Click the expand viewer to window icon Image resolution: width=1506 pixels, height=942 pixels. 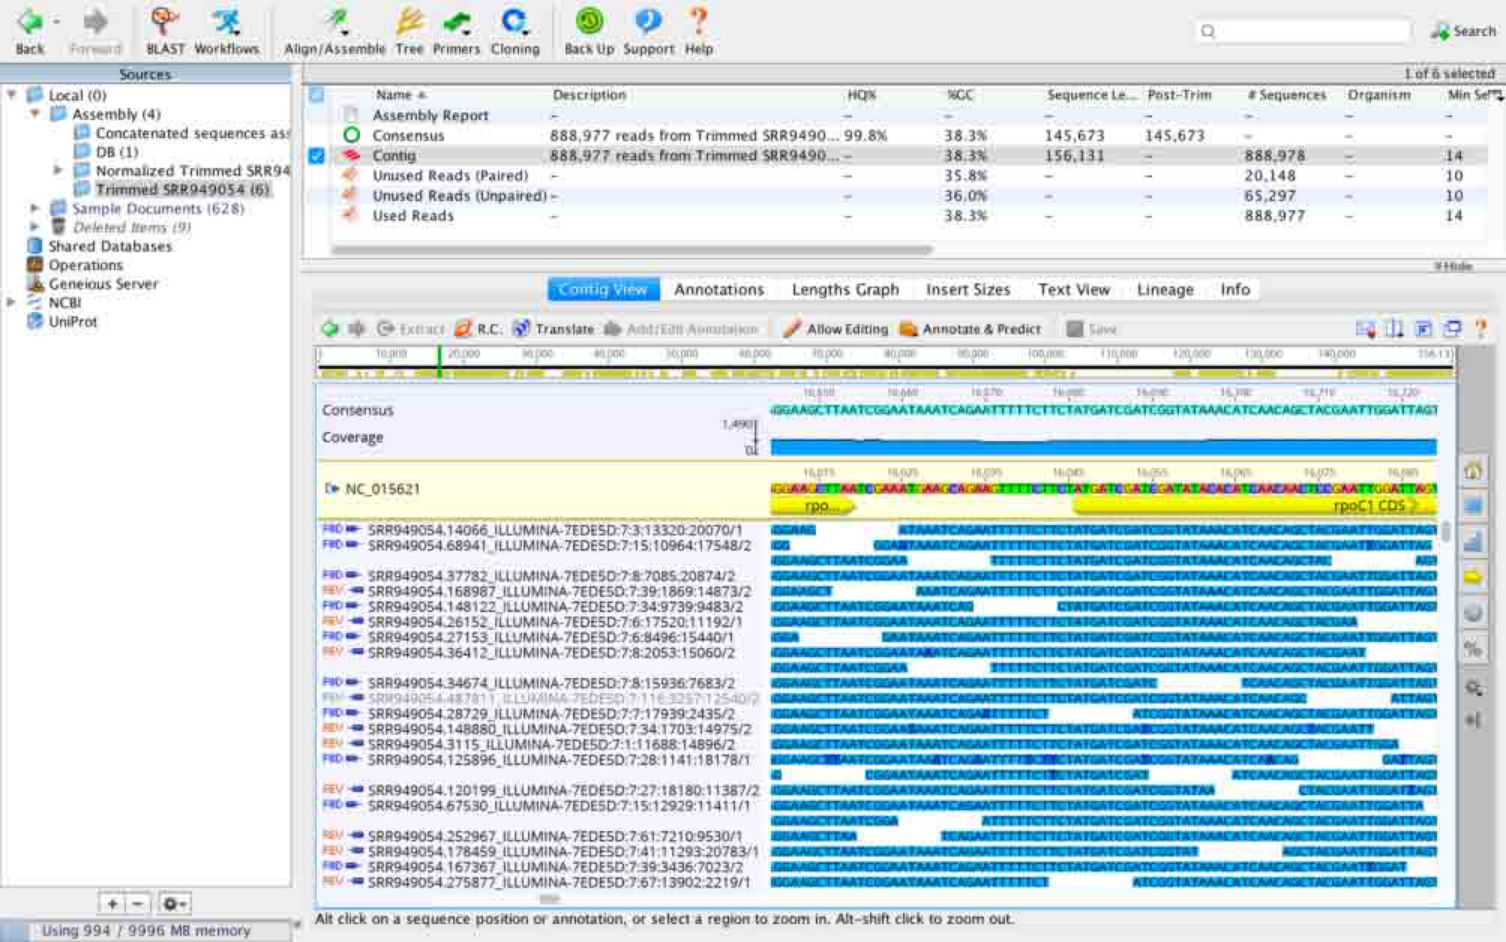click(x=1452, y=329)
